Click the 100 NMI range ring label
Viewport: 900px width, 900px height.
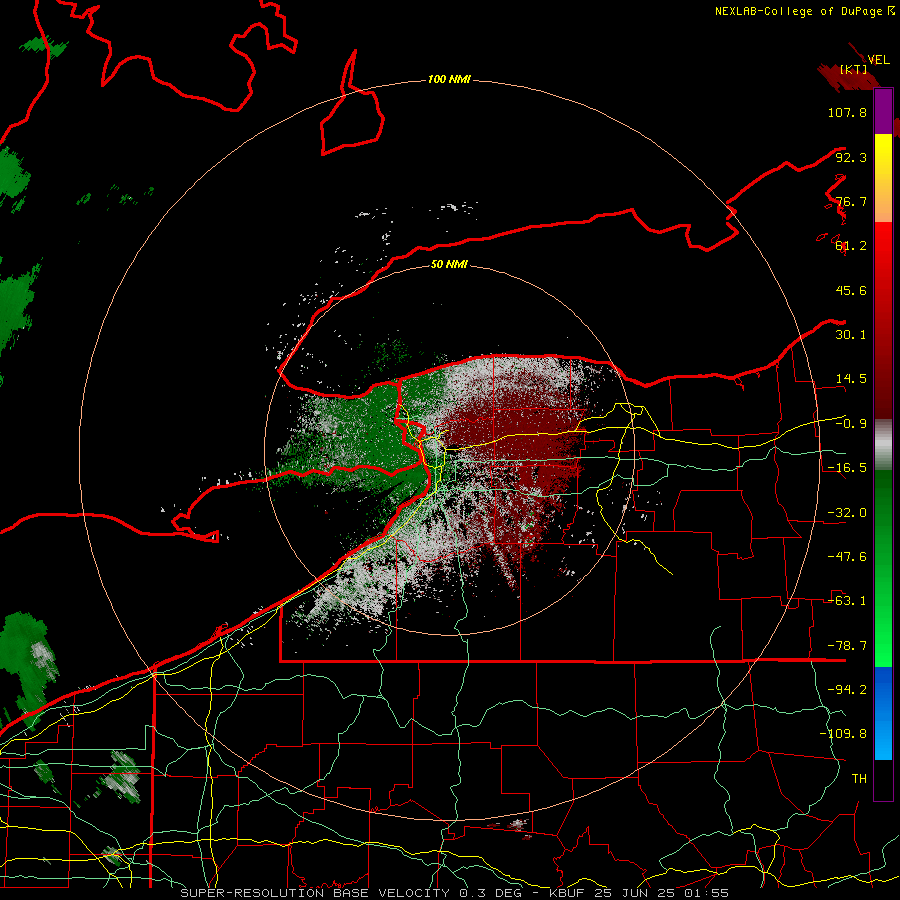coord(449,79)
